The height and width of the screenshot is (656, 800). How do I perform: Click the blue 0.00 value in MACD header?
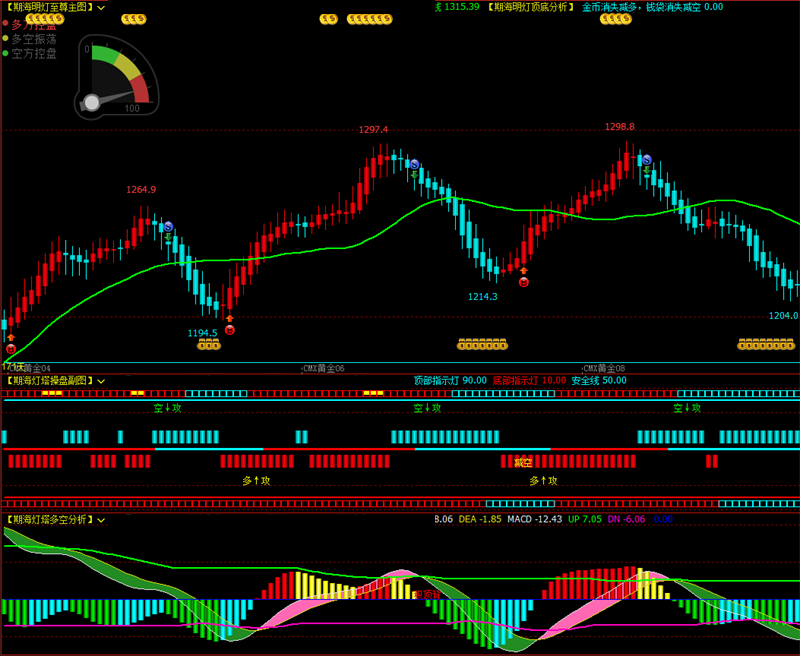pos(663,519)
